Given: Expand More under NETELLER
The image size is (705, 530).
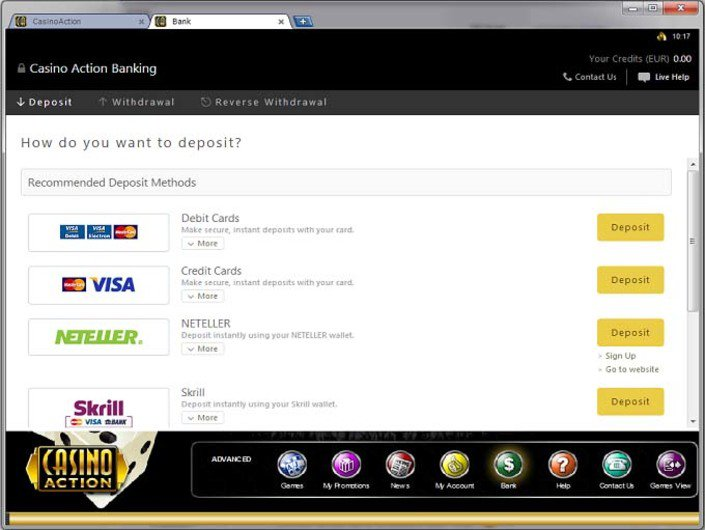Looking at the screenshot, I should [x=203, y=348].
